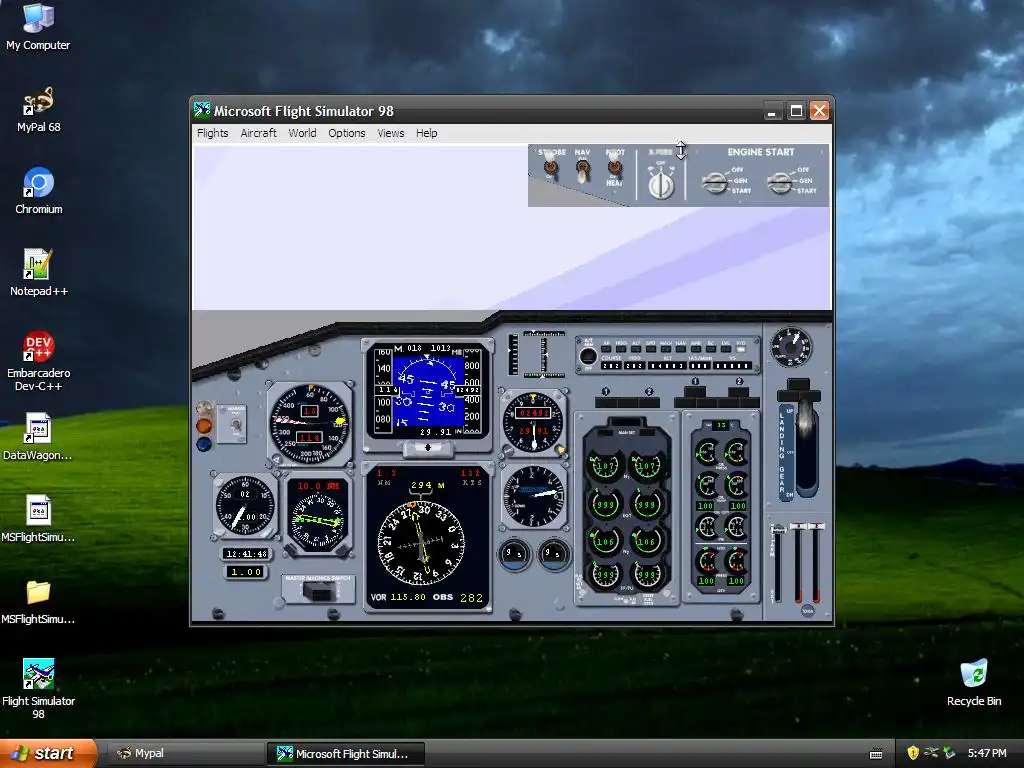Click the autopilot IAS/MACH value display
The width and height of the screenshot is (1024, 768).
699,366
